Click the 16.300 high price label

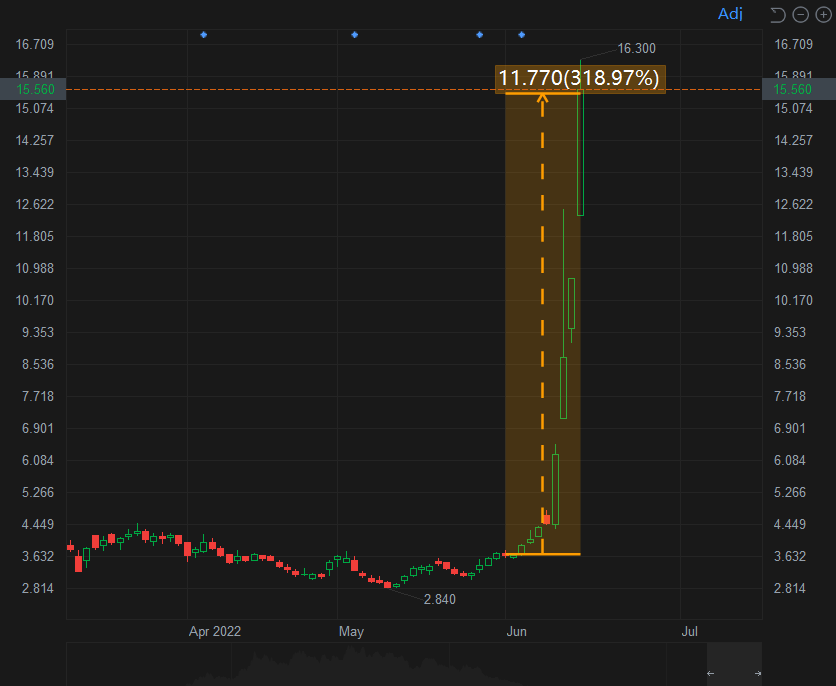point(637,49)
